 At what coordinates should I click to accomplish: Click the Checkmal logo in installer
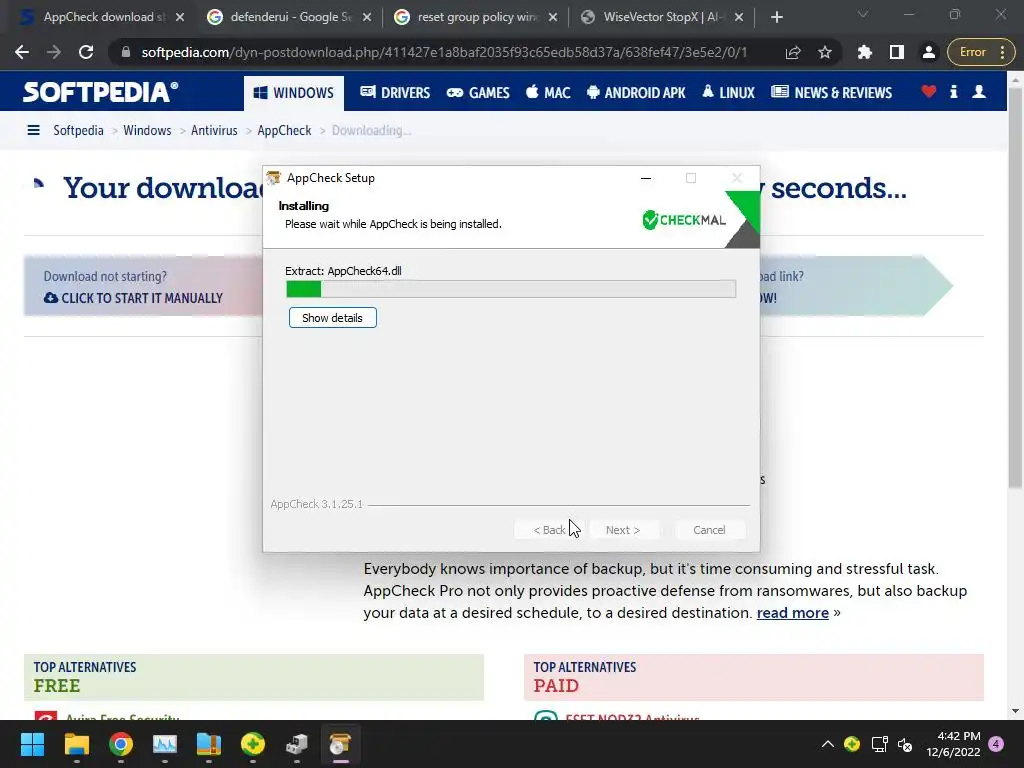coord(684,220)
